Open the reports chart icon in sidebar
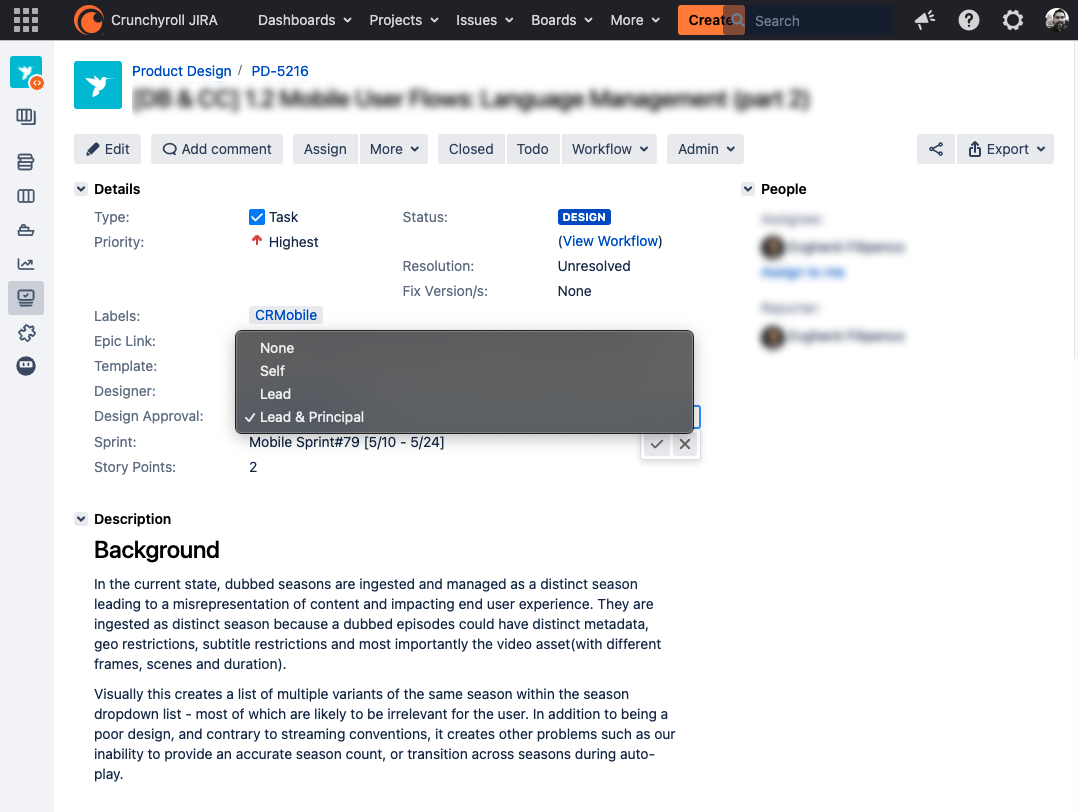This screenshot has height=812, width=1078. (26, 264)
